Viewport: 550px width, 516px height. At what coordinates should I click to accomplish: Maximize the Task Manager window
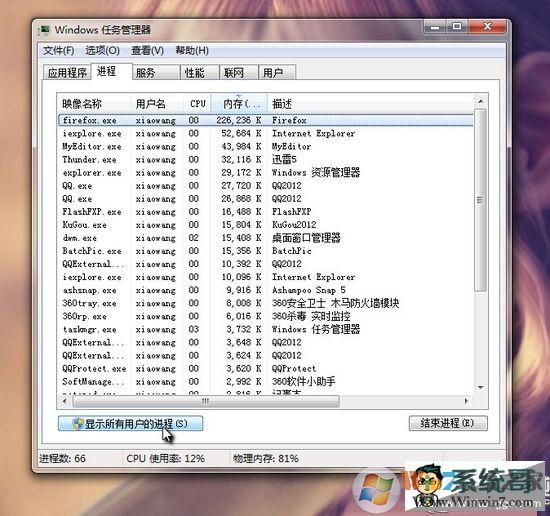[x=457, y=27]
